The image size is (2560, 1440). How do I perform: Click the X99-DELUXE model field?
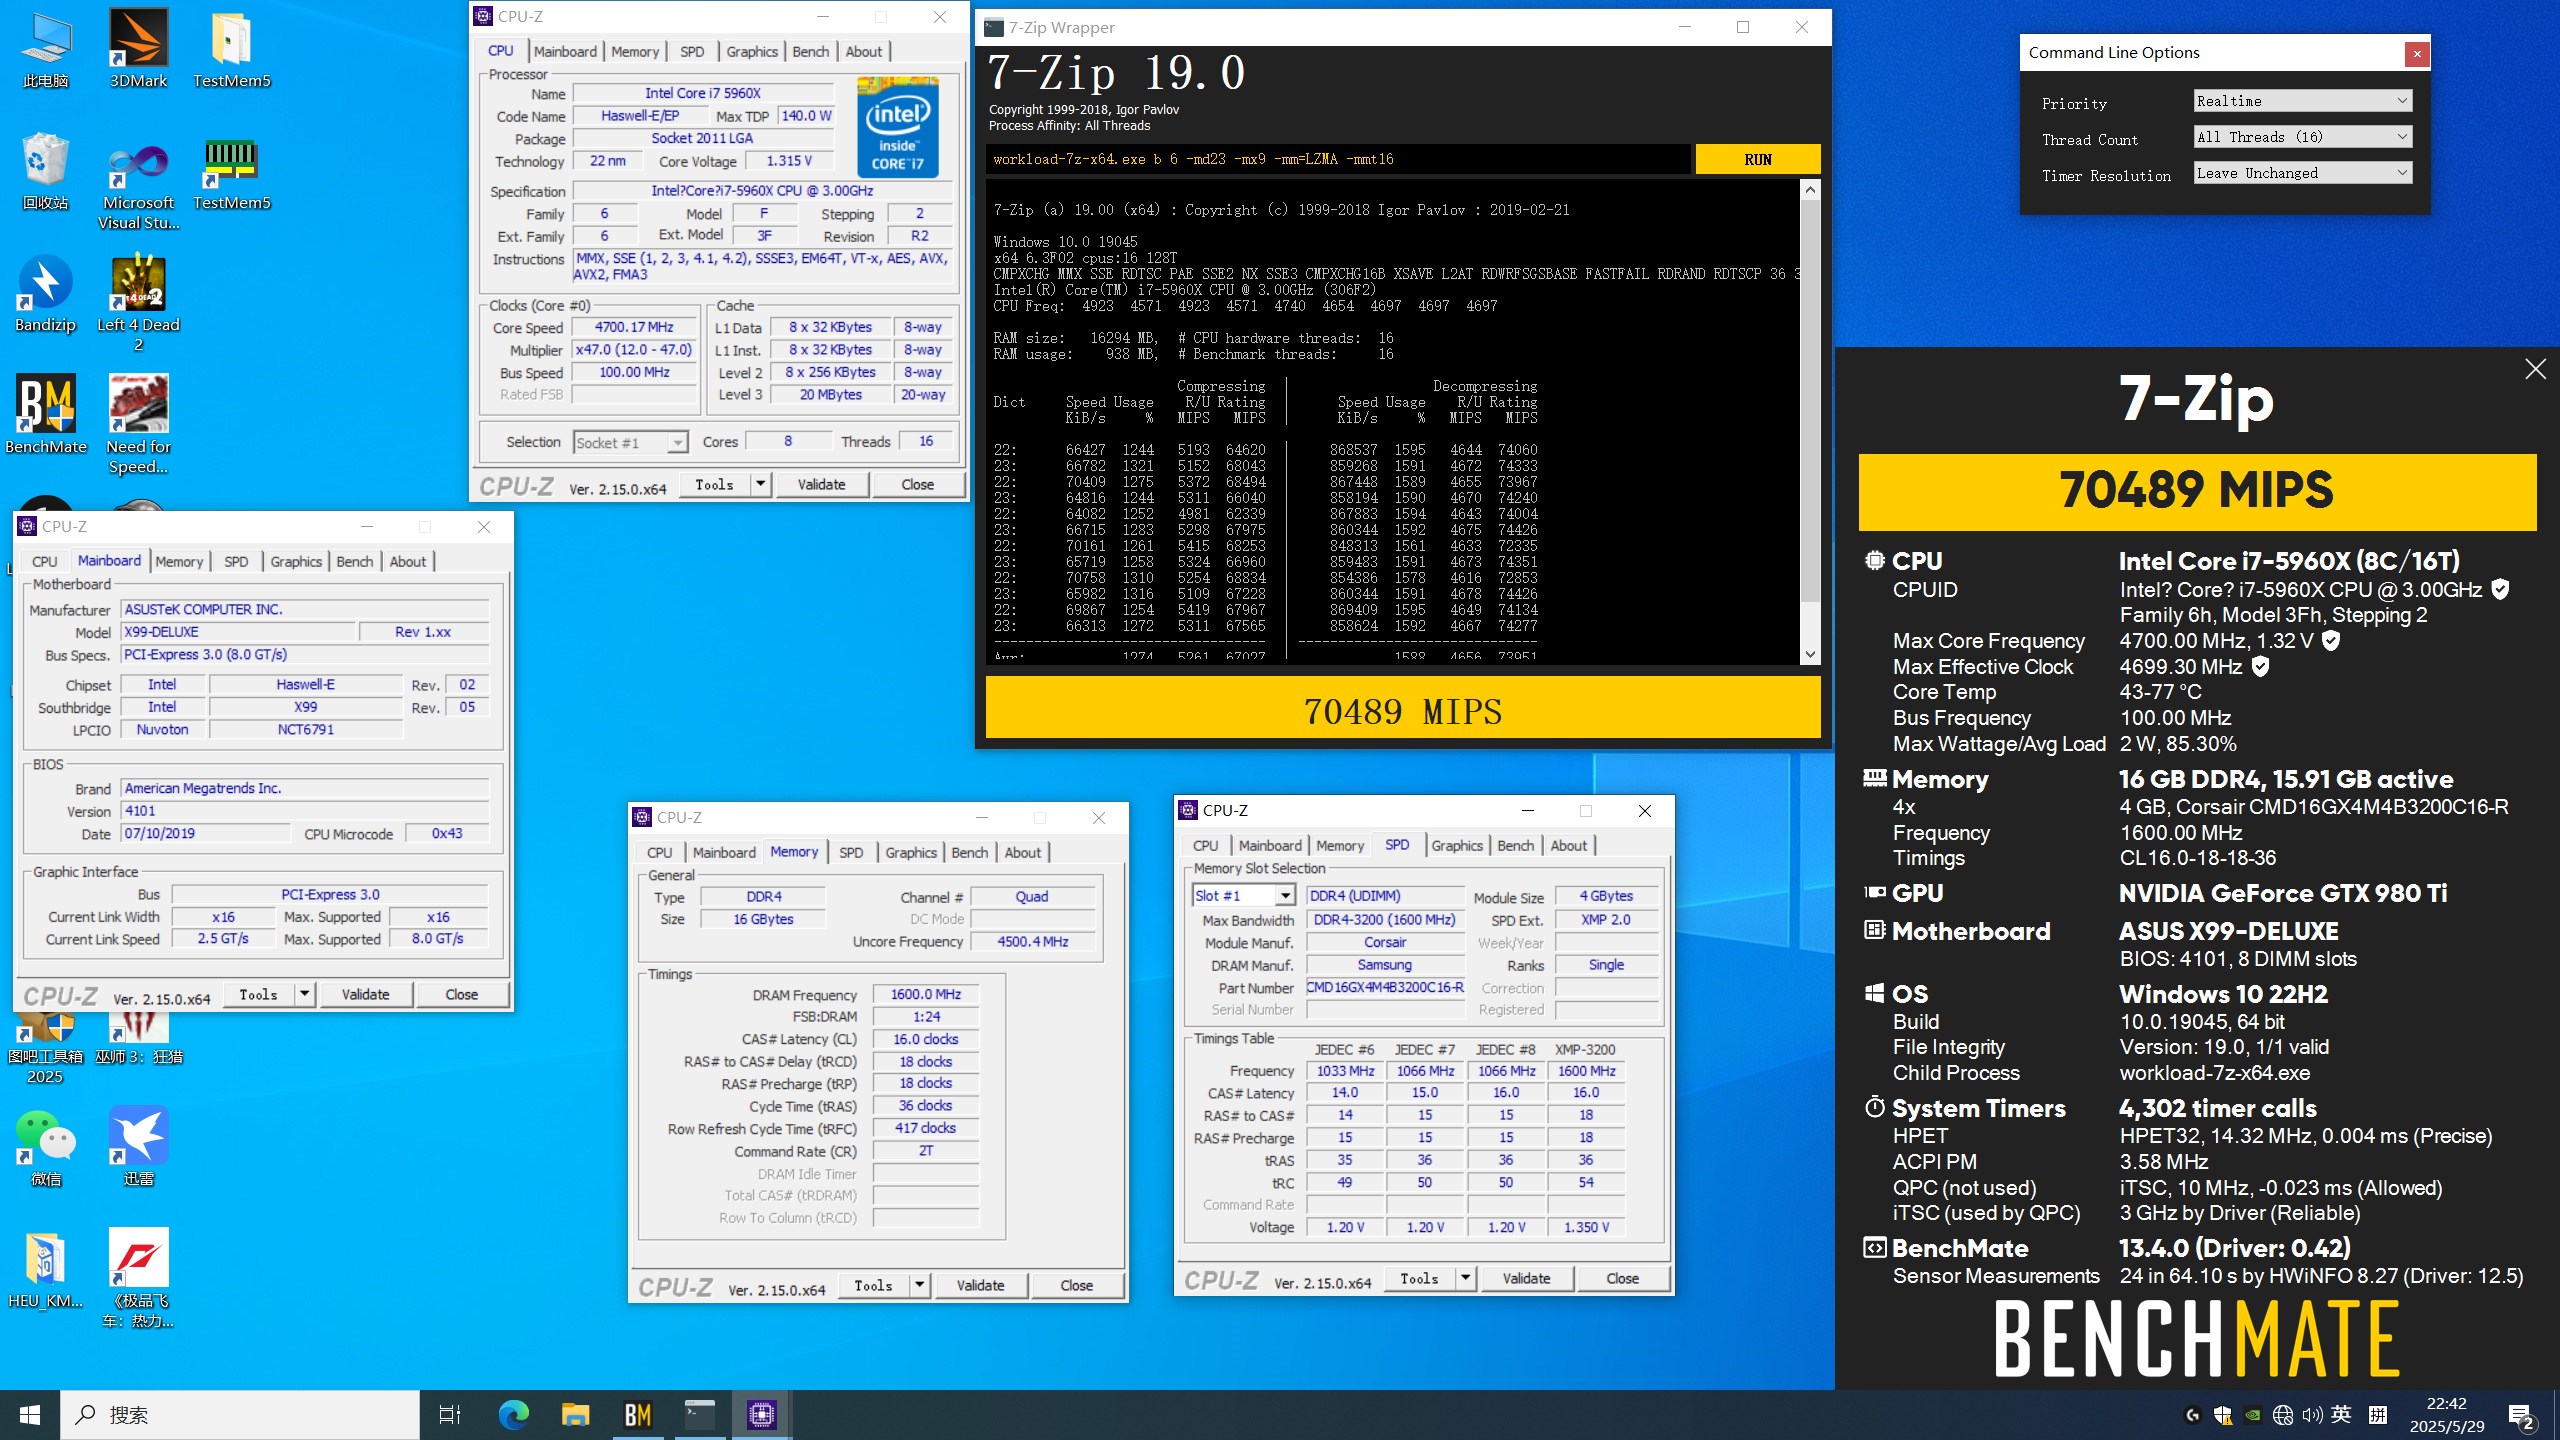pos(238,632)
